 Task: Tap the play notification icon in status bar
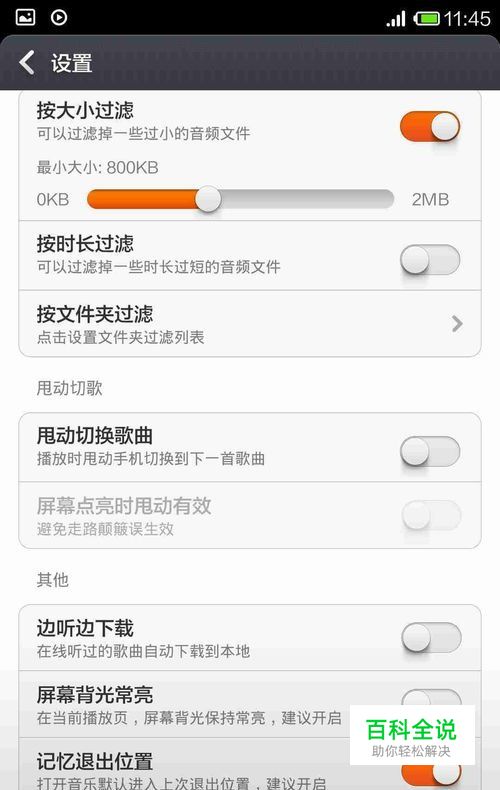[x=59, y=18]
